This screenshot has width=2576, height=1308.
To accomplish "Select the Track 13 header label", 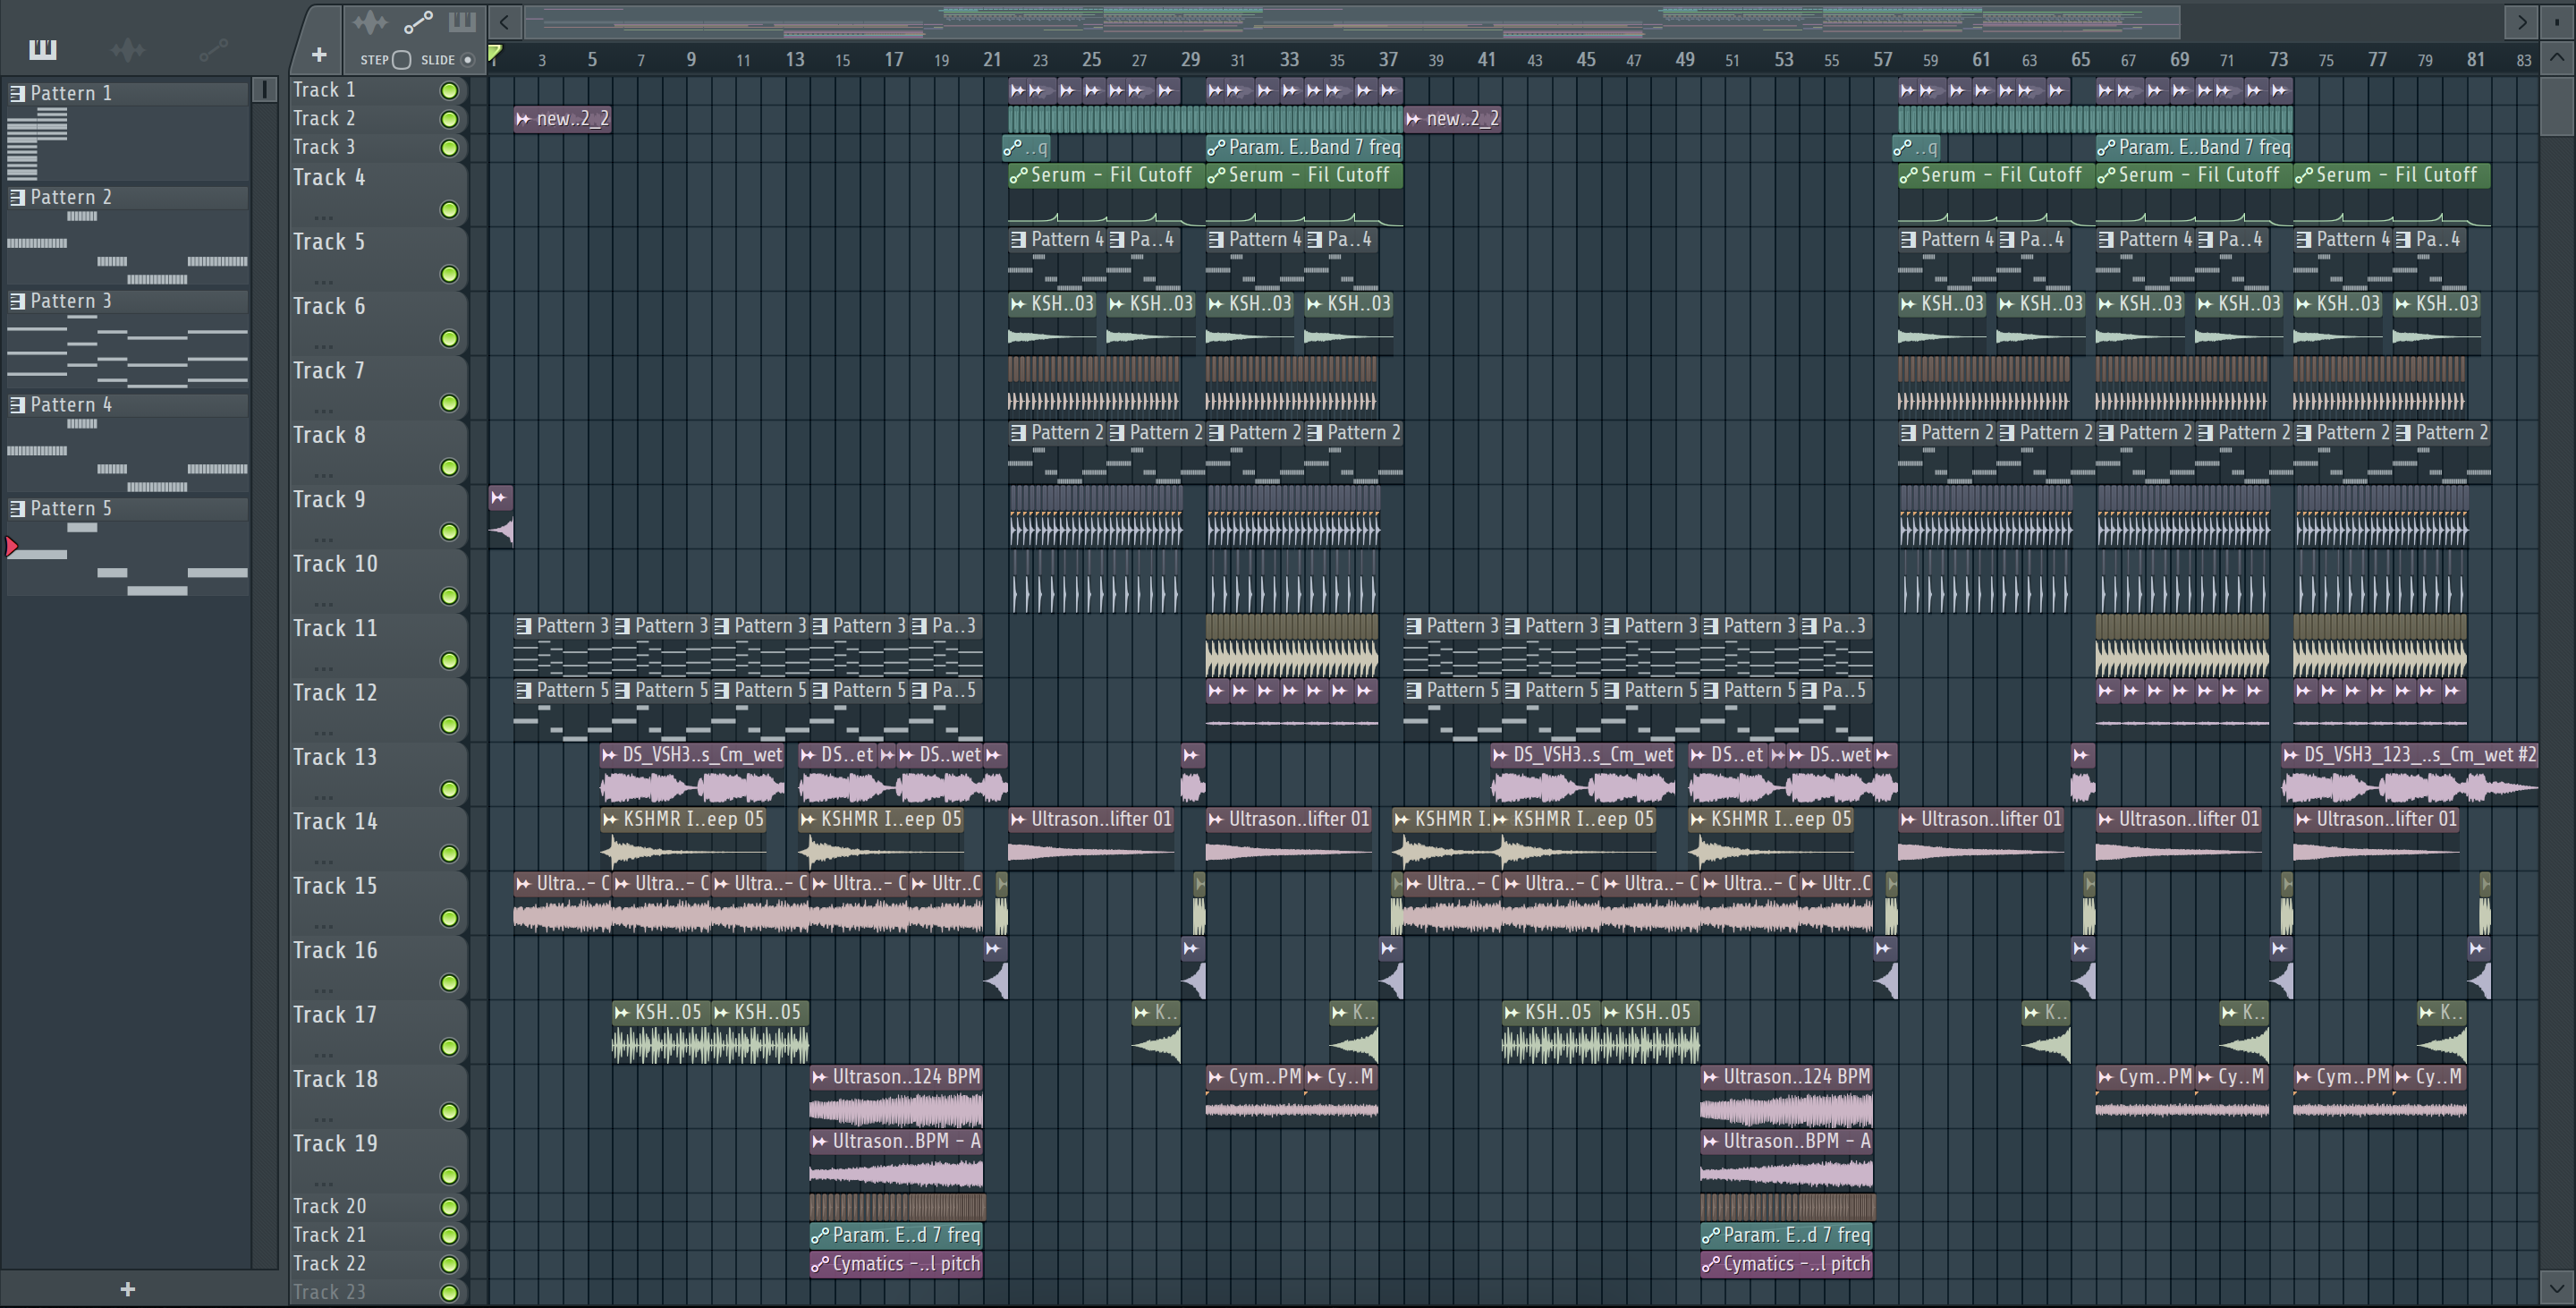I will pyautogui.click(x=335, y=758).
